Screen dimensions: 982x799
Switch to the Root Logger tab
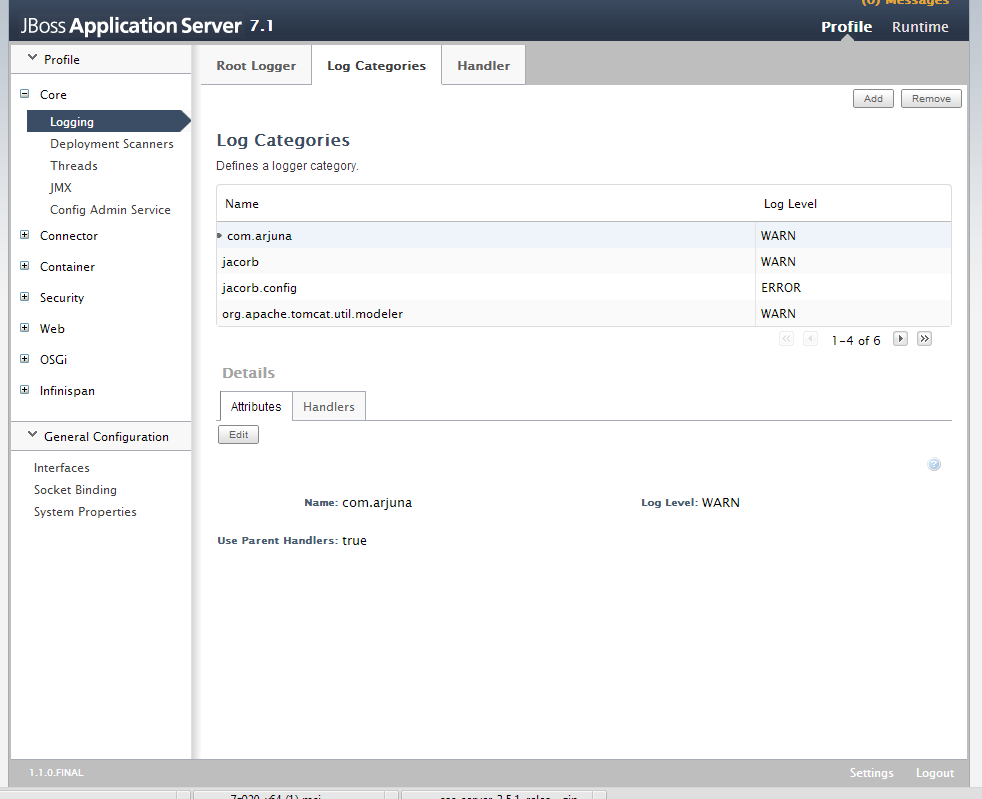tap(255, 64)
